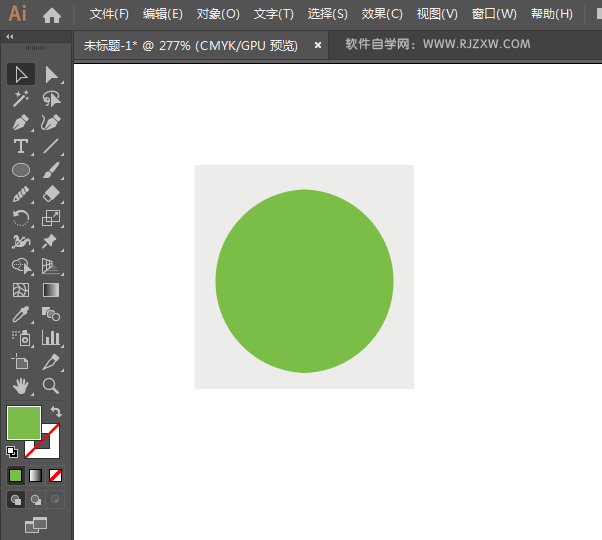Open the 效果(C) menu
The width and height of the screenshot is (602, 540).
click(382, 14)
